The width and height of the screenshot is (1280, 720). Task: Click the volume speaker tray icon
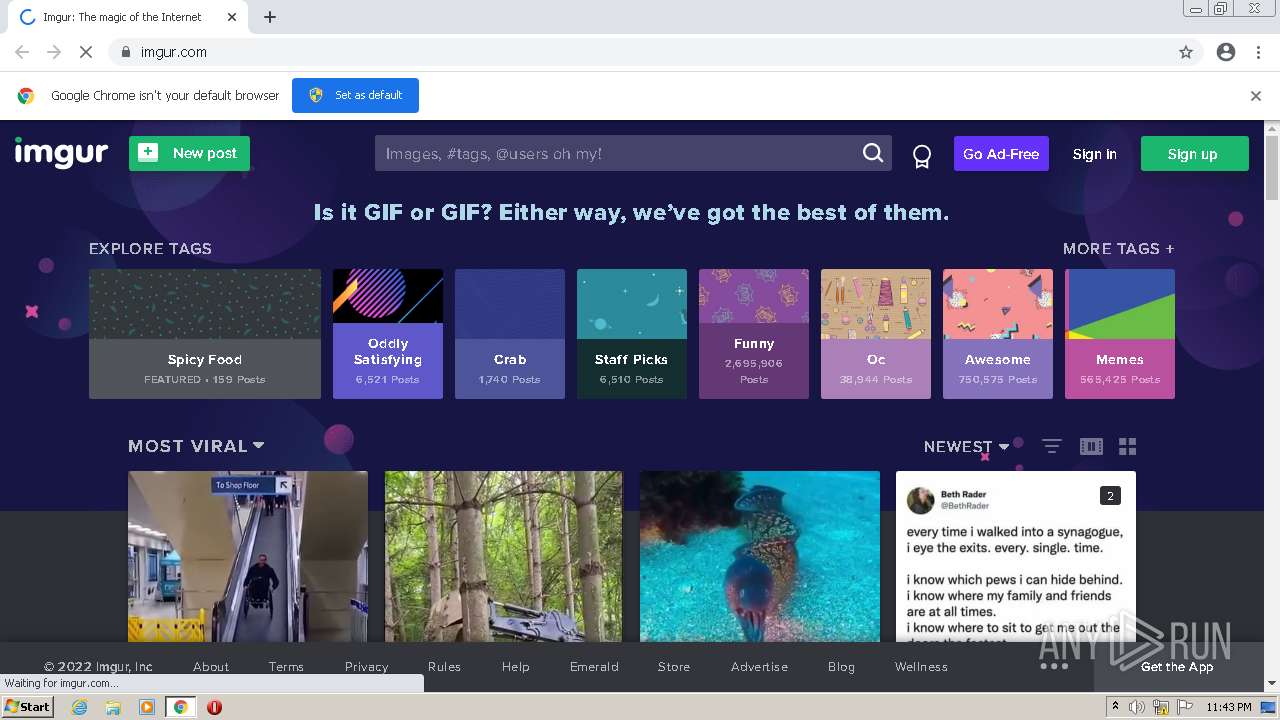point(1137,707)
